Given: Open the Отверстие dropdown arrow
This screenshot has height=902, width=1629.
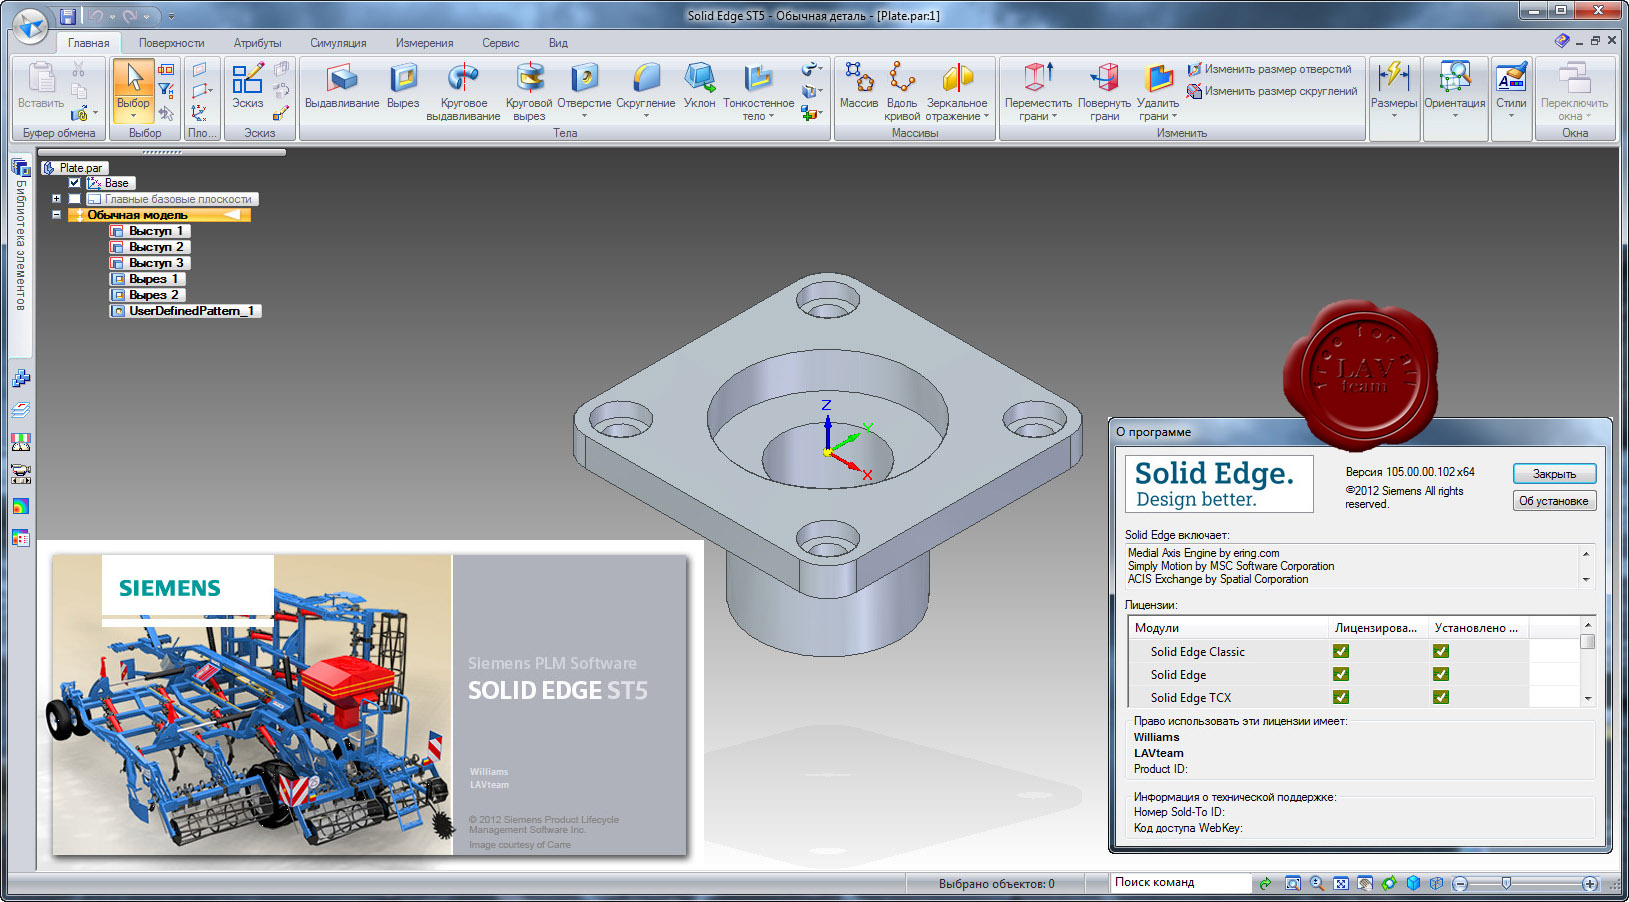Looking at the screenshot, I should (584, 116).
